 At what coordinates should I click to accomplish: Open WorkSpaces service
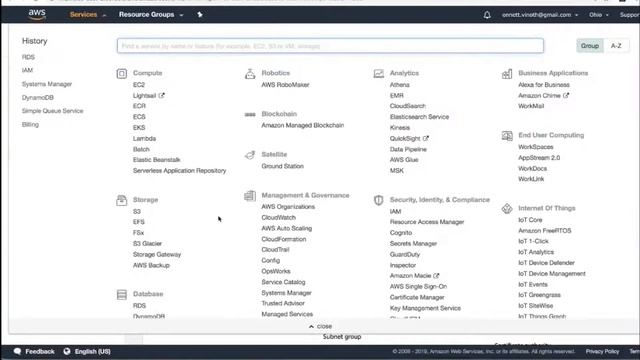coord(536,147)
